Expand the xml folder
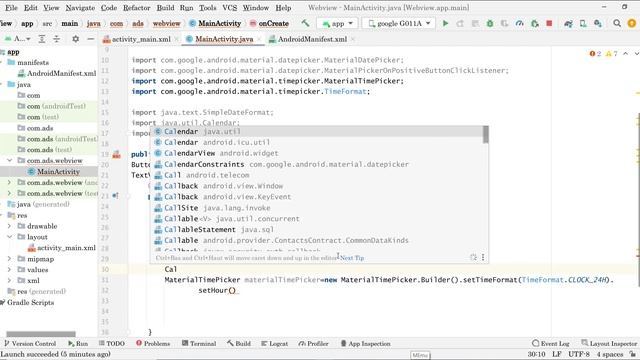This screenshot has height=360, width=640. [10, 280]
